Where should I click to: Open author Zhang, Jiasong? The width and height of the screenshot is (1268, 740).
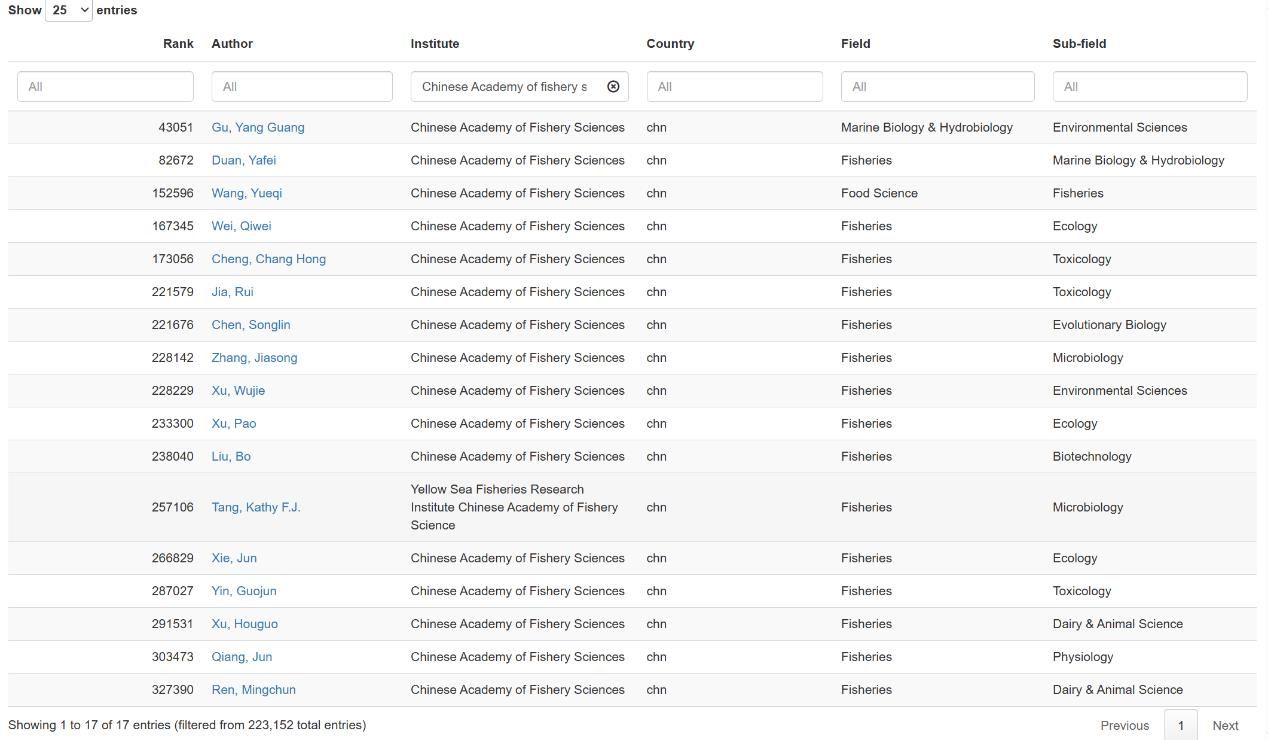(254, 358)
